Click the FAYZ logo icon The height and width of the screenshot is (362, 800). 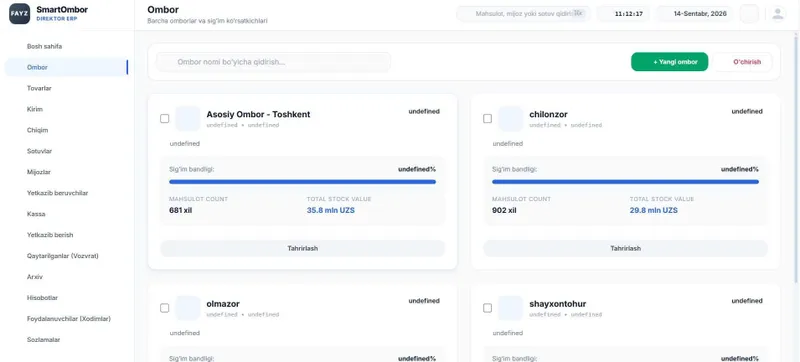click(19, 14)
